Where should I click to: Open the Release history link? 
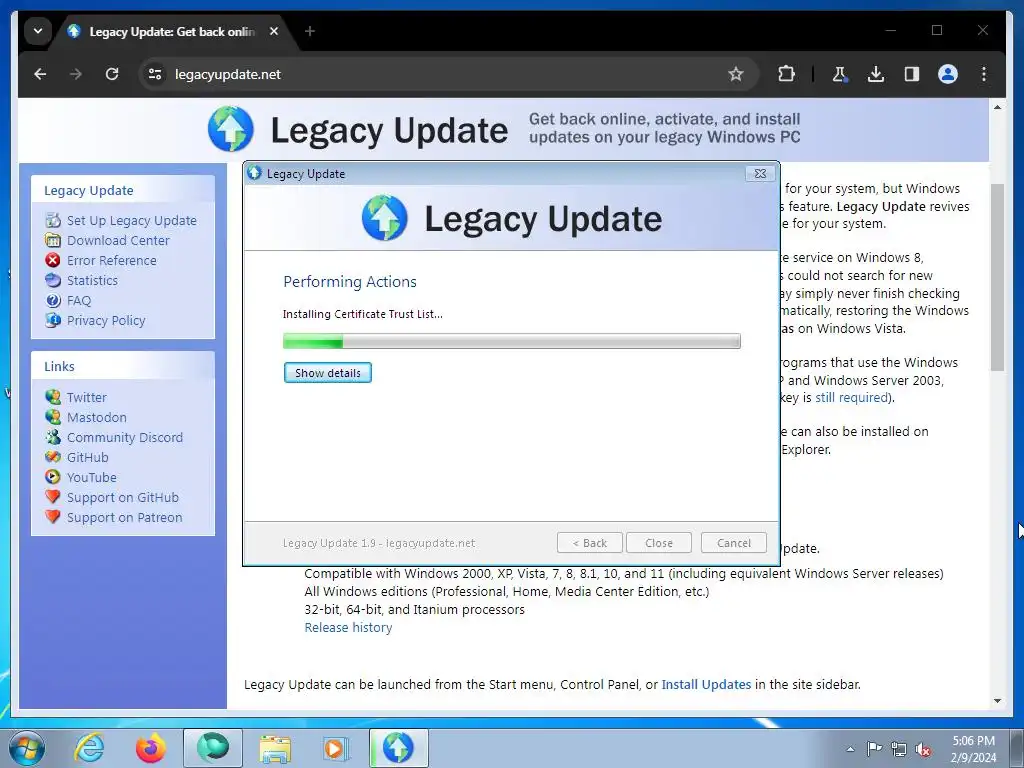pos(348,627)
